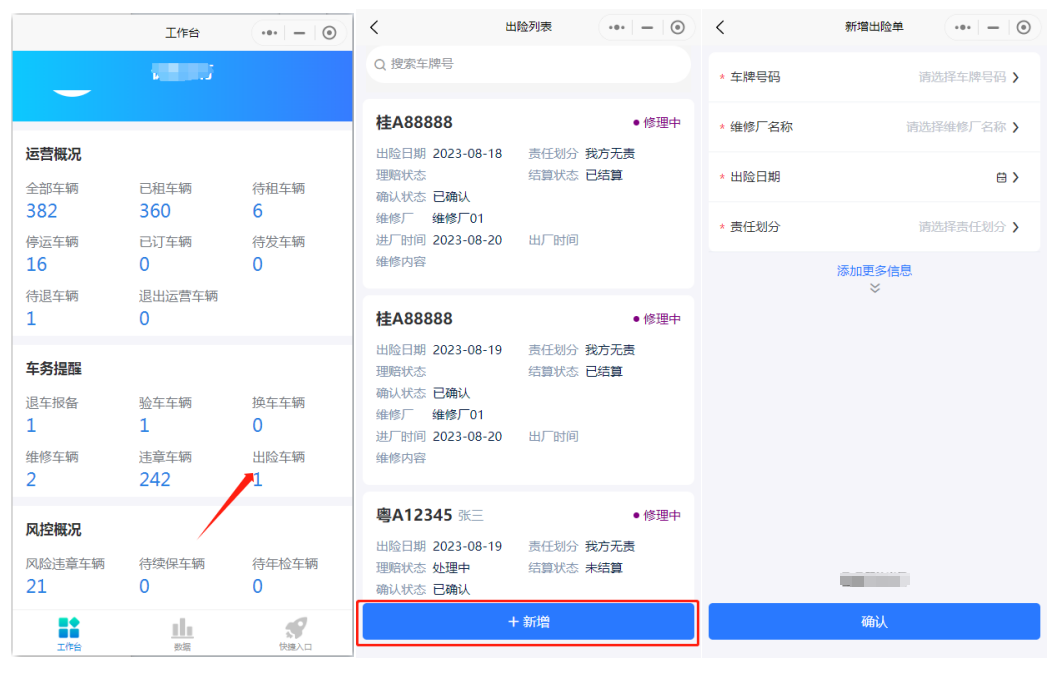Open 出险车辆 count under 车务提醒

coord(258,479)
